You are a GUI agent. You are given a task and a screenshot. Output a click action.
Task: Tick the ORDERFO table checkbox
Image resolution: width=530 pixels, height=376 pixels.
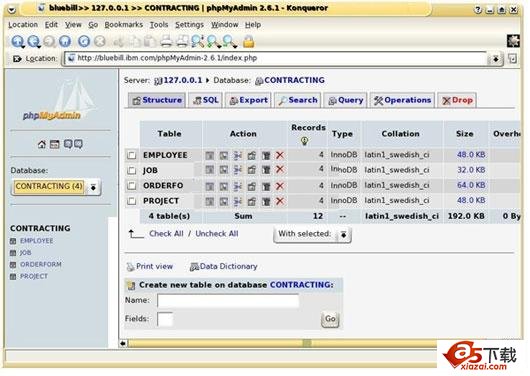131,186
